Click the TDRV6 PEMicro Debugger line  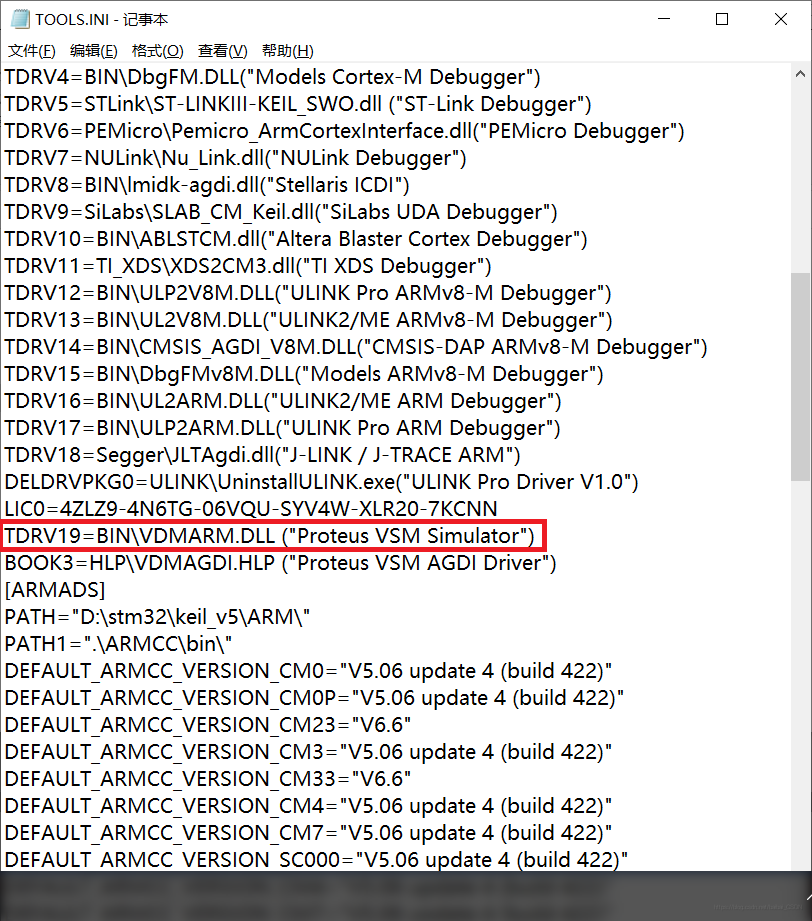(x=344, y=131)
